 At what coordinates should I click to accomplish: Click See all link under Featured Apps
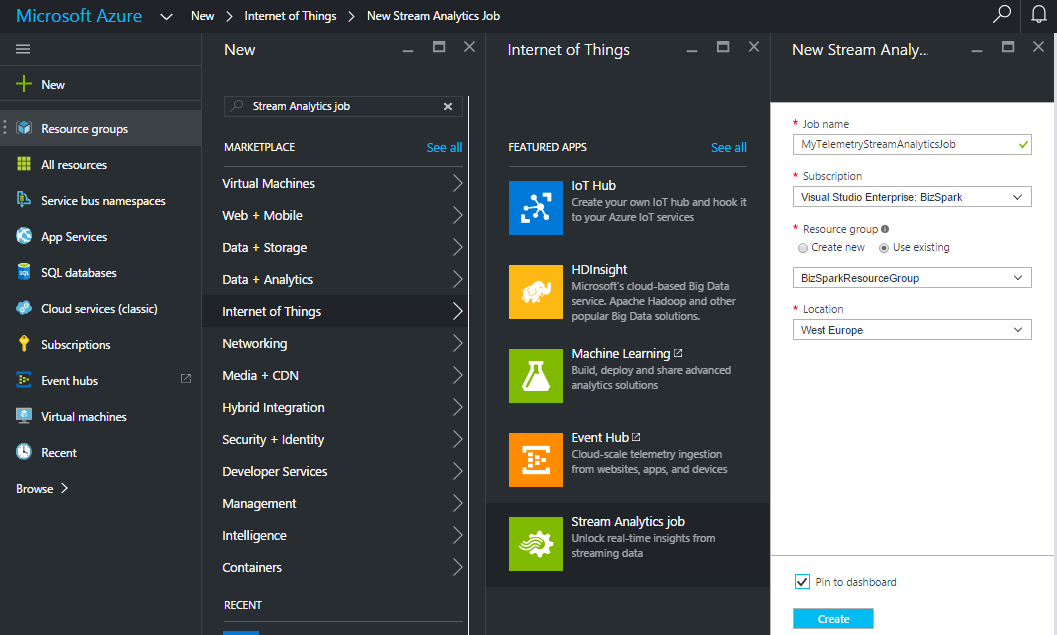pos(728,147)
